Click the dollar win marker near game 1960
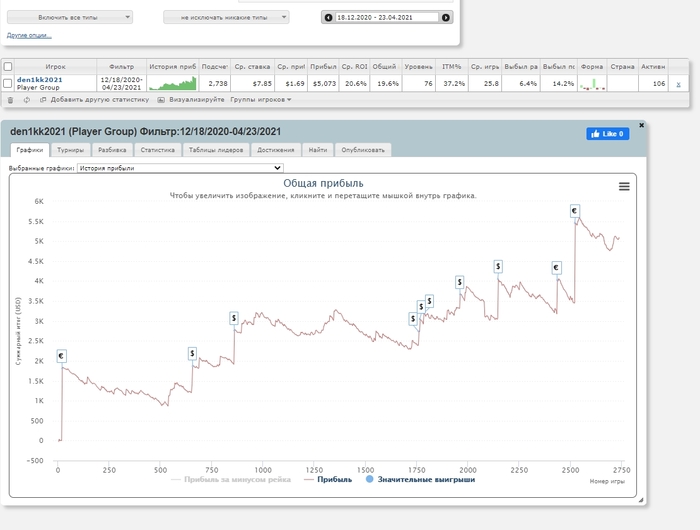The width and height of the screenshot is (700, 530). 459,282
